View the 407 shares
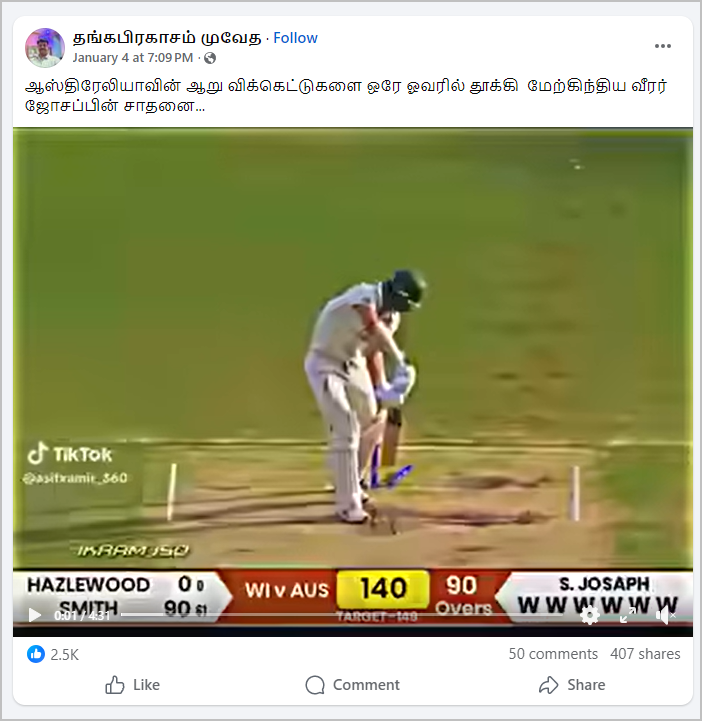 [645, 654]
